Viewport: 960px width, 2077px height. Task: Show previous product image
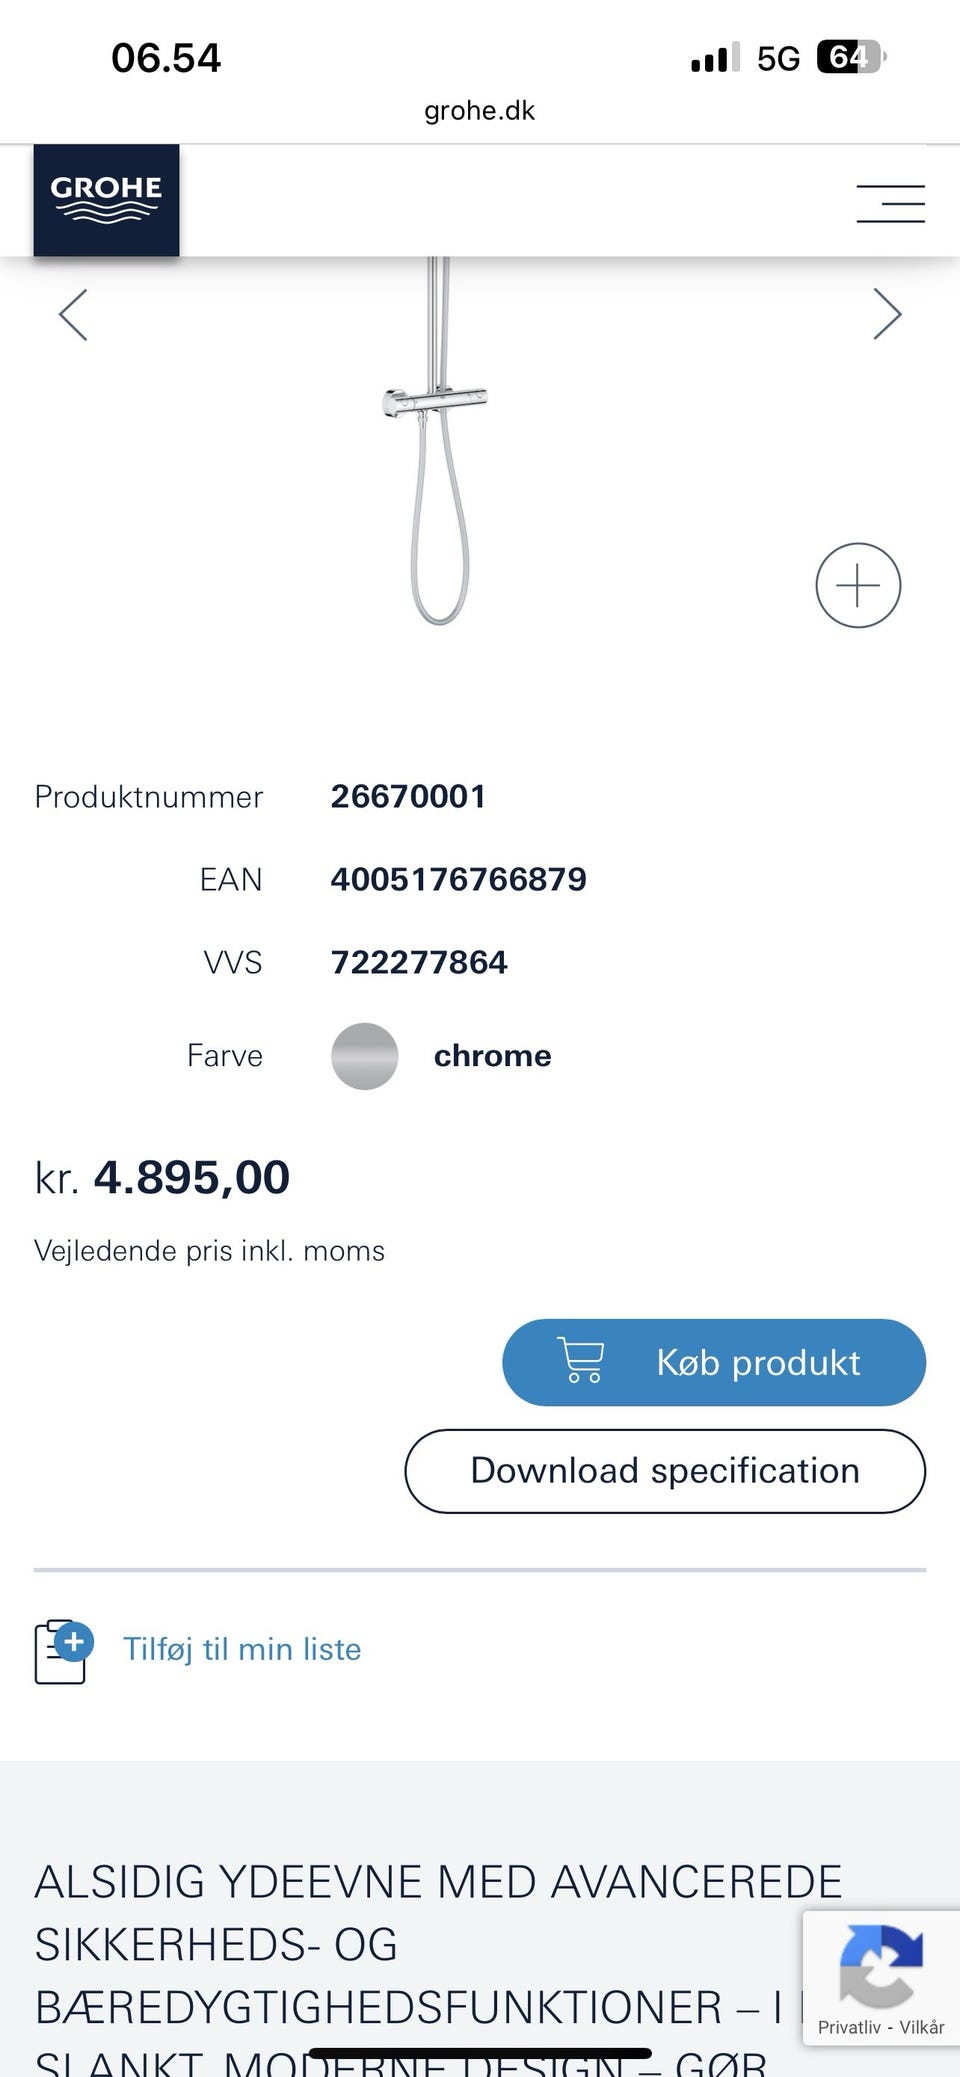coord(73,315)
